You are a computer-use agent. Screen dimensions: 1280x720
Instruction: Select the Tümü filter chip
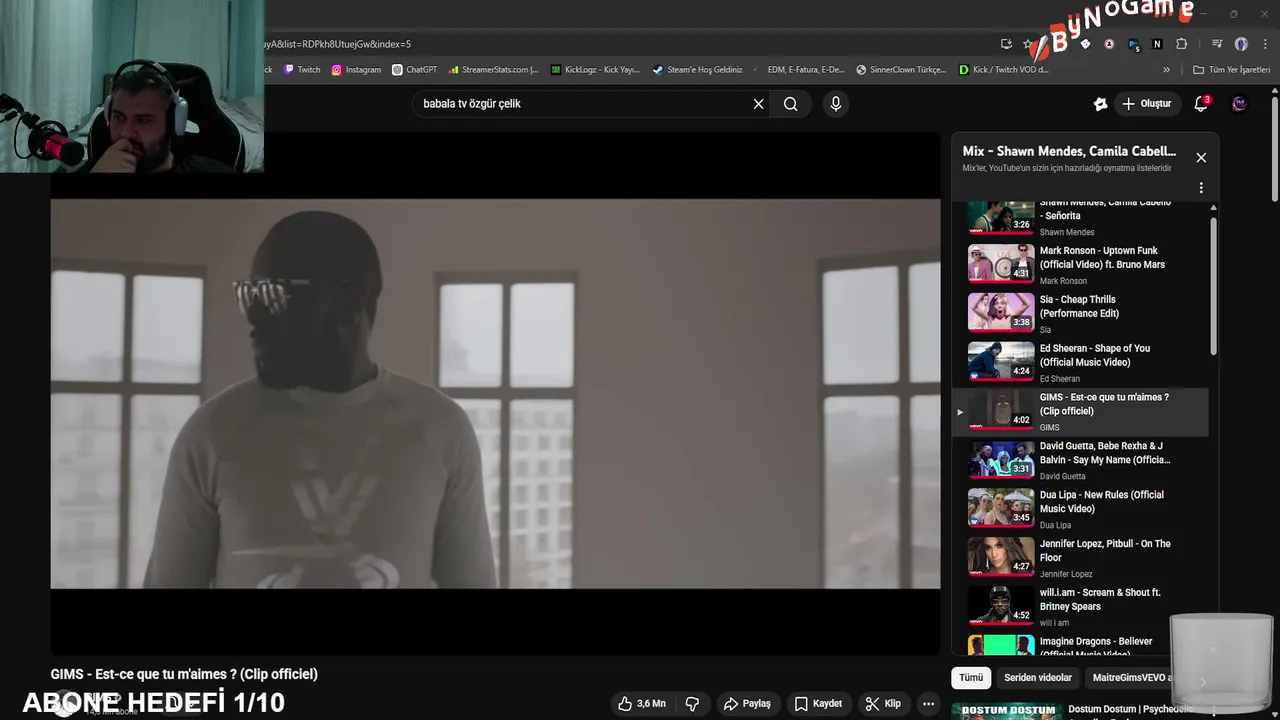point(971,678)
